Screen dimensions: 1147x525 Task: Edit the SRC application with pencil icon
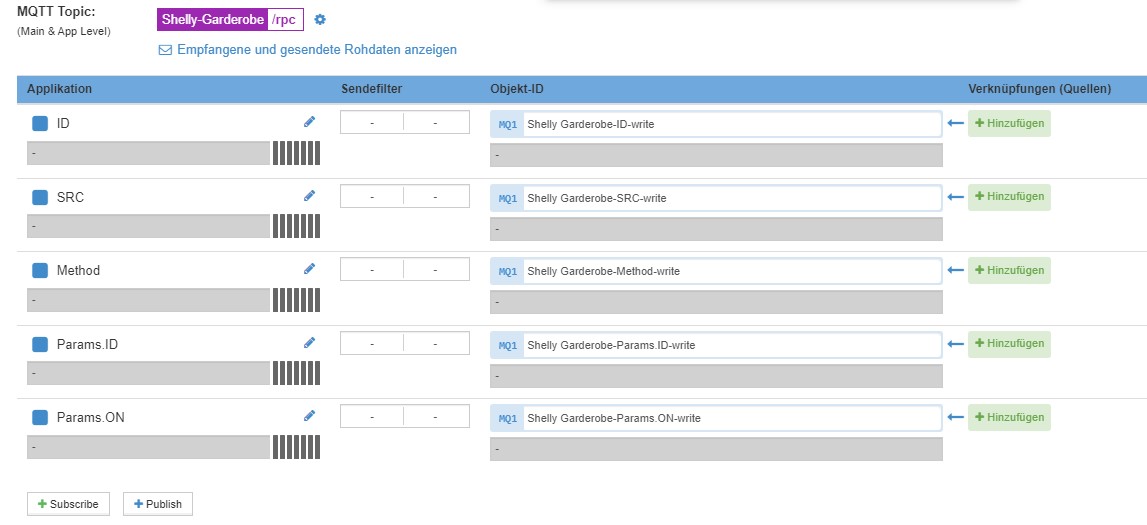309,195
